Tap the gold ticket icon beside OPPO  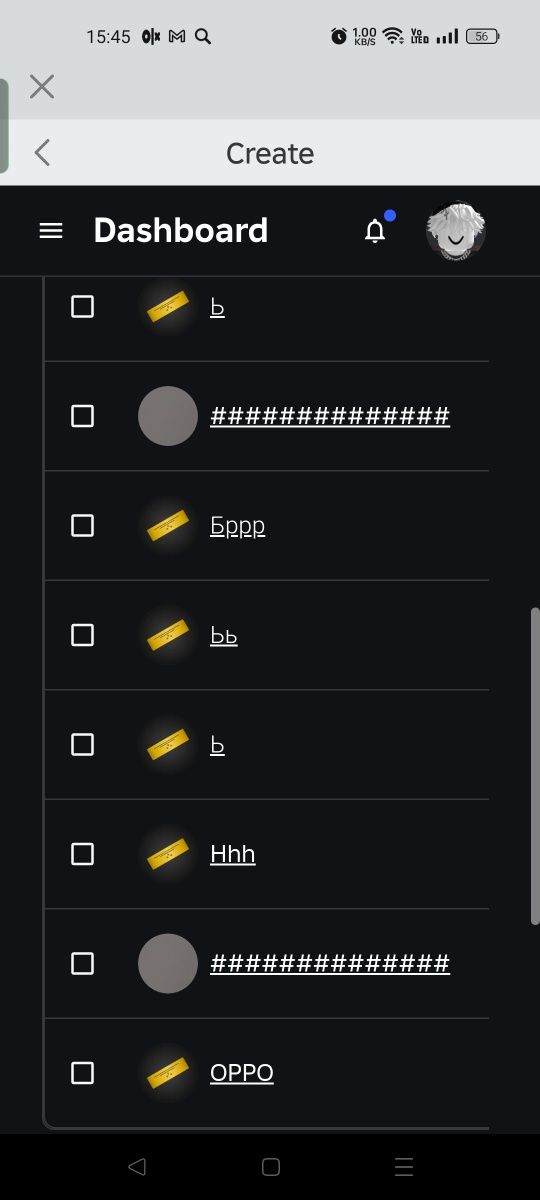[168, 1073]
